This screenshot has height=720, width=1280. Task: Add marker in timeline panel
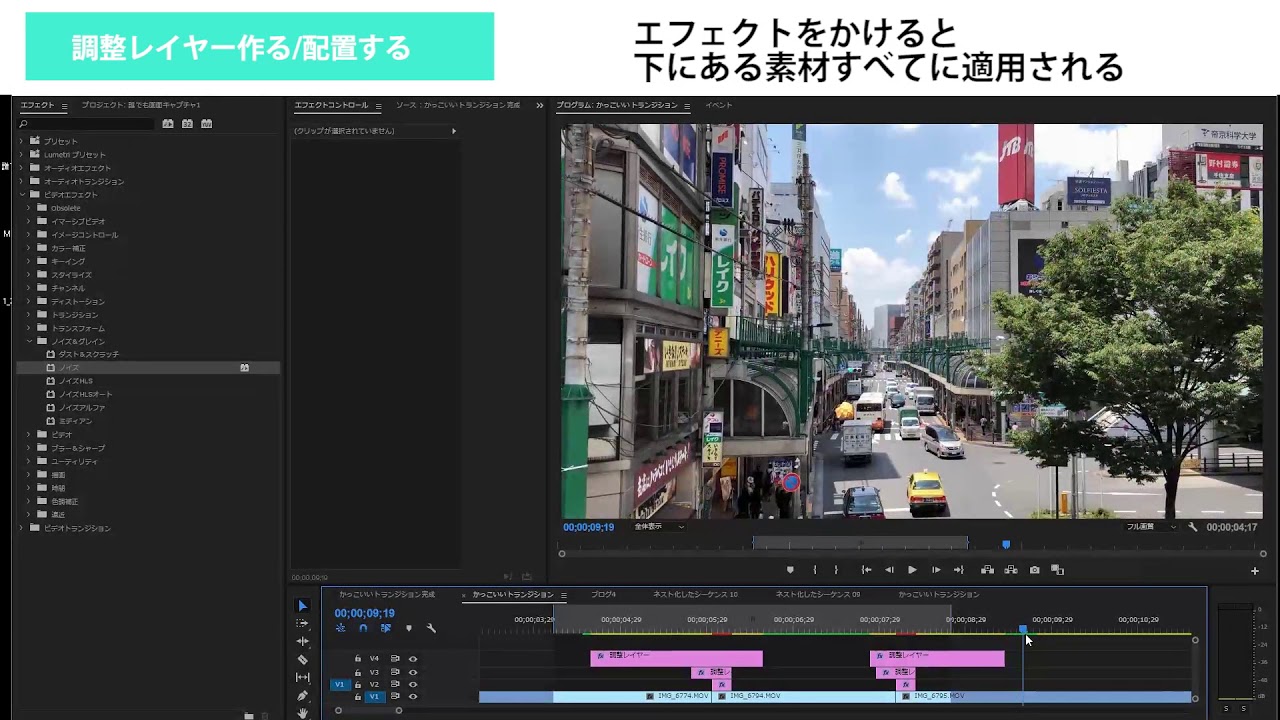click(x=408, y=628)
